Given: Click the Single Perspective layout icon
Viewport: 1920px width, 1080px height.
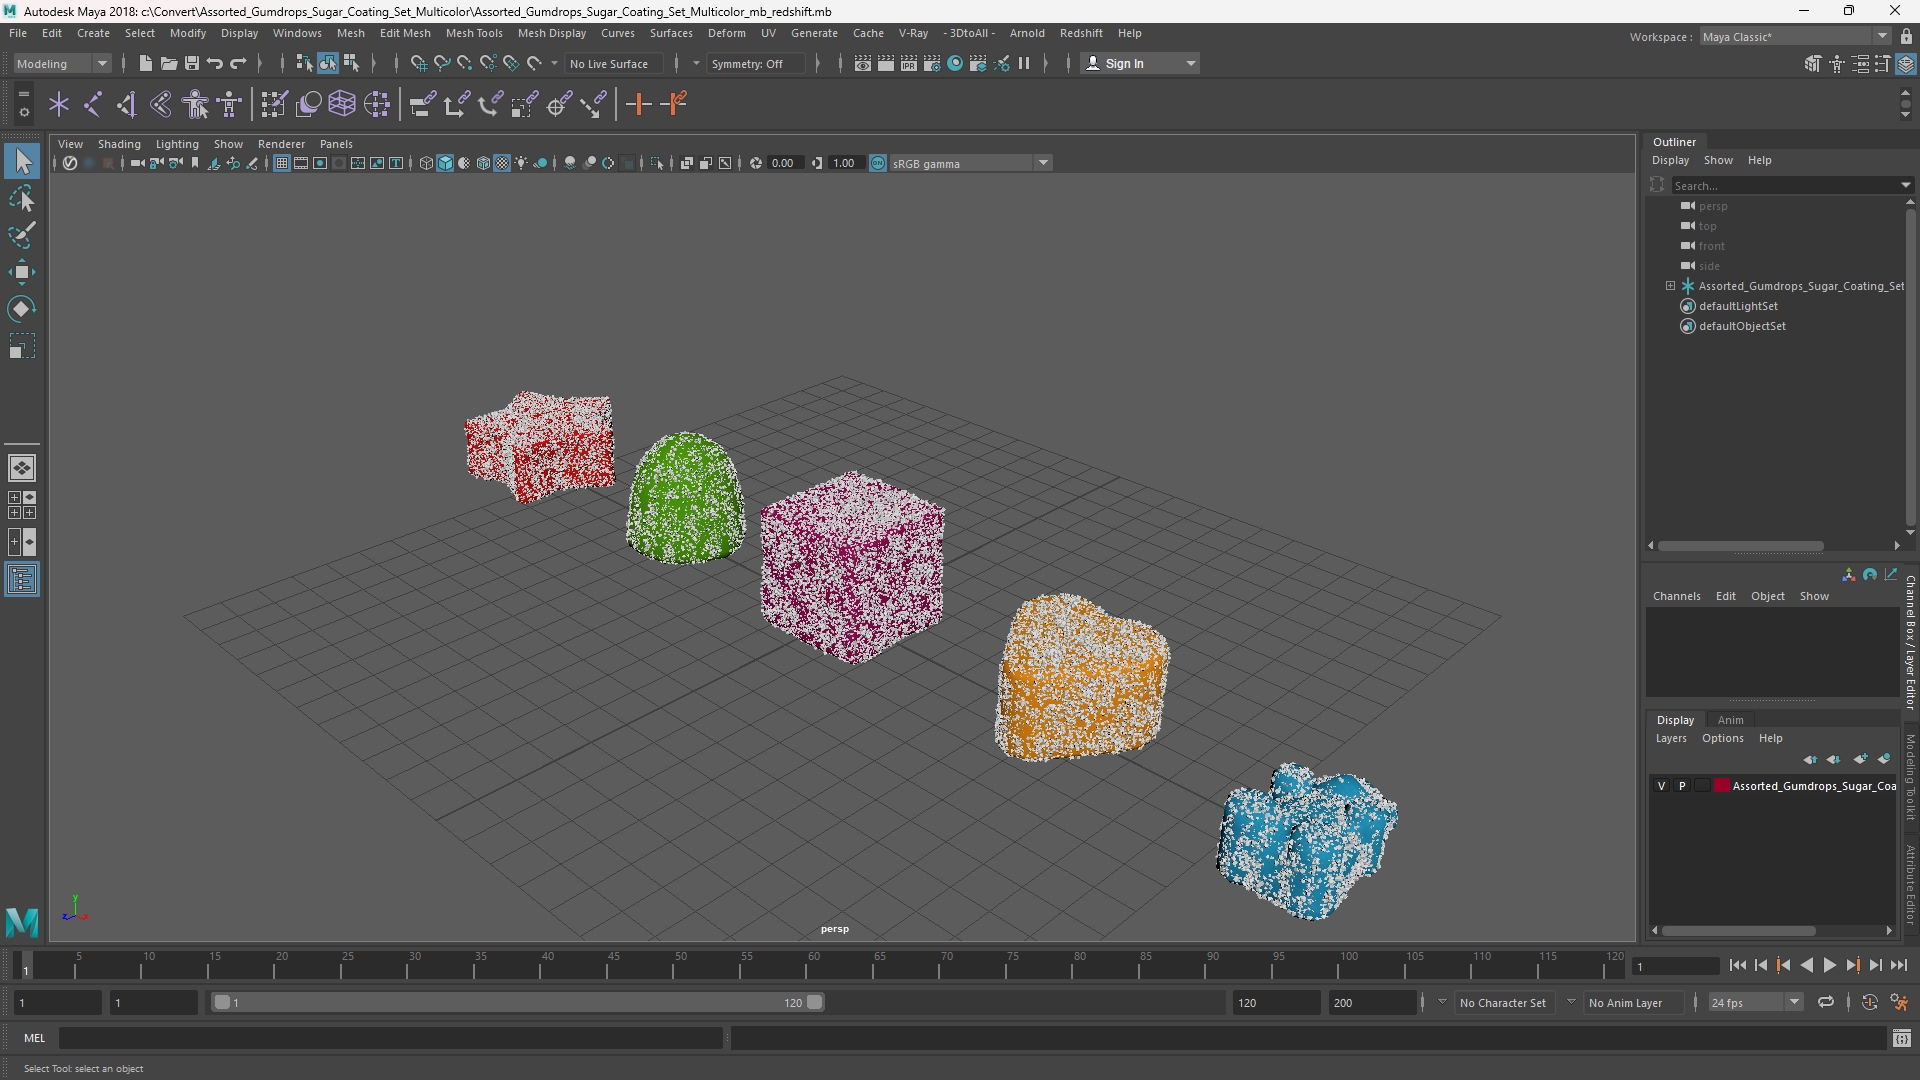Looking at the screenshot, I should (22, 468).
